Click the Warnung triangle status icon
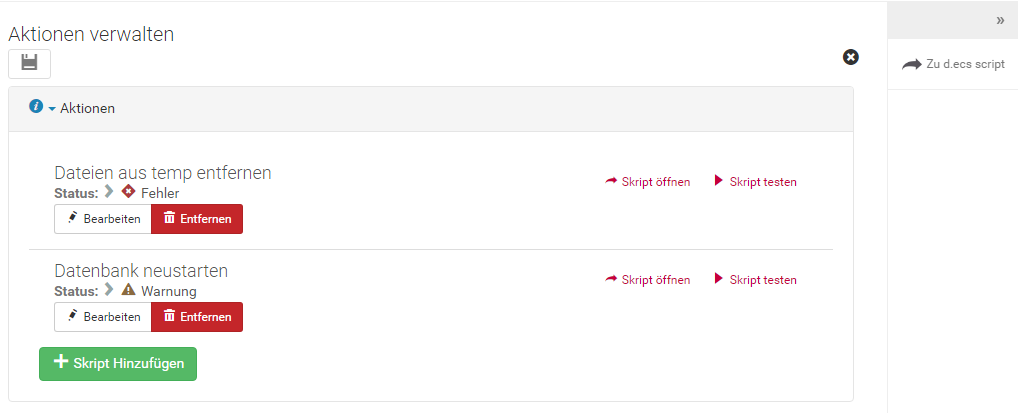This screenshot has height=413, width=1018. [128, 290]
